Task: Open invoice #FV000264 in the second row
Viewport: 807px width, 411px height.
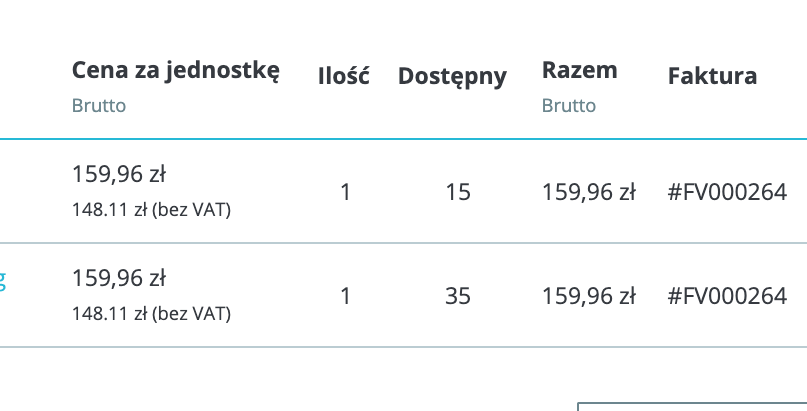Action: (727, 296)
